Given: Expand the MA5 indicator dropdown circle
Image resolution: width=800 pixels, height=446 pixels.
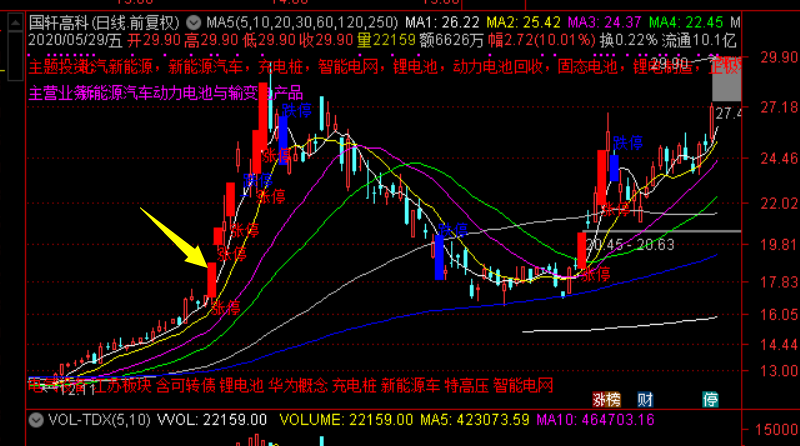Looking at the screenshot, I should coord(193,22).
